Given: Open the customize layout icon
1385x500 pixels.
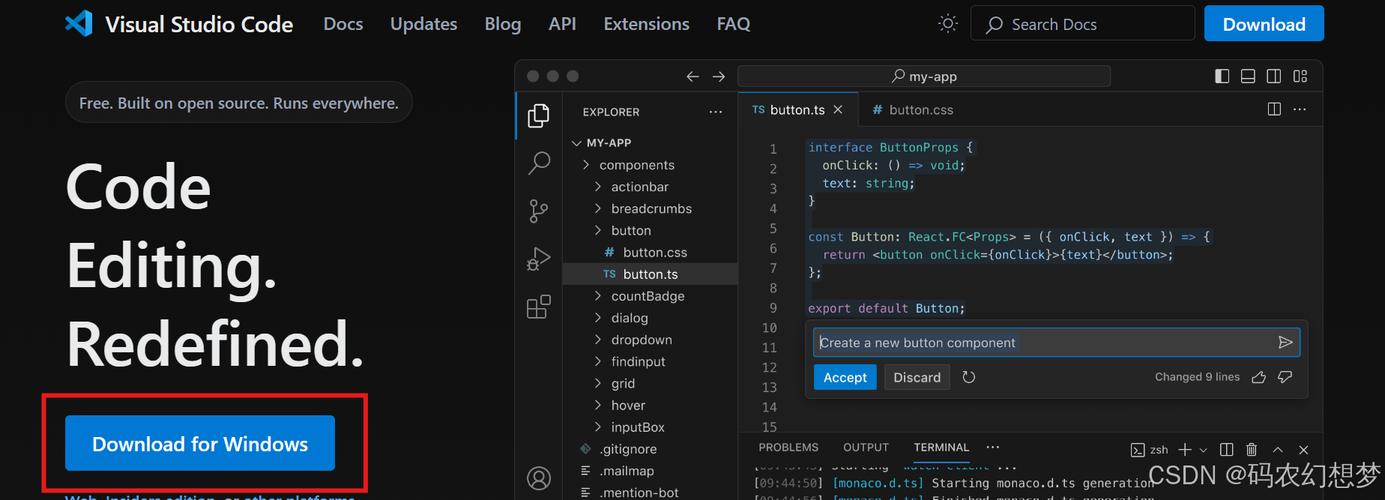Looking at the screenshot, I should pos(1300,76).
